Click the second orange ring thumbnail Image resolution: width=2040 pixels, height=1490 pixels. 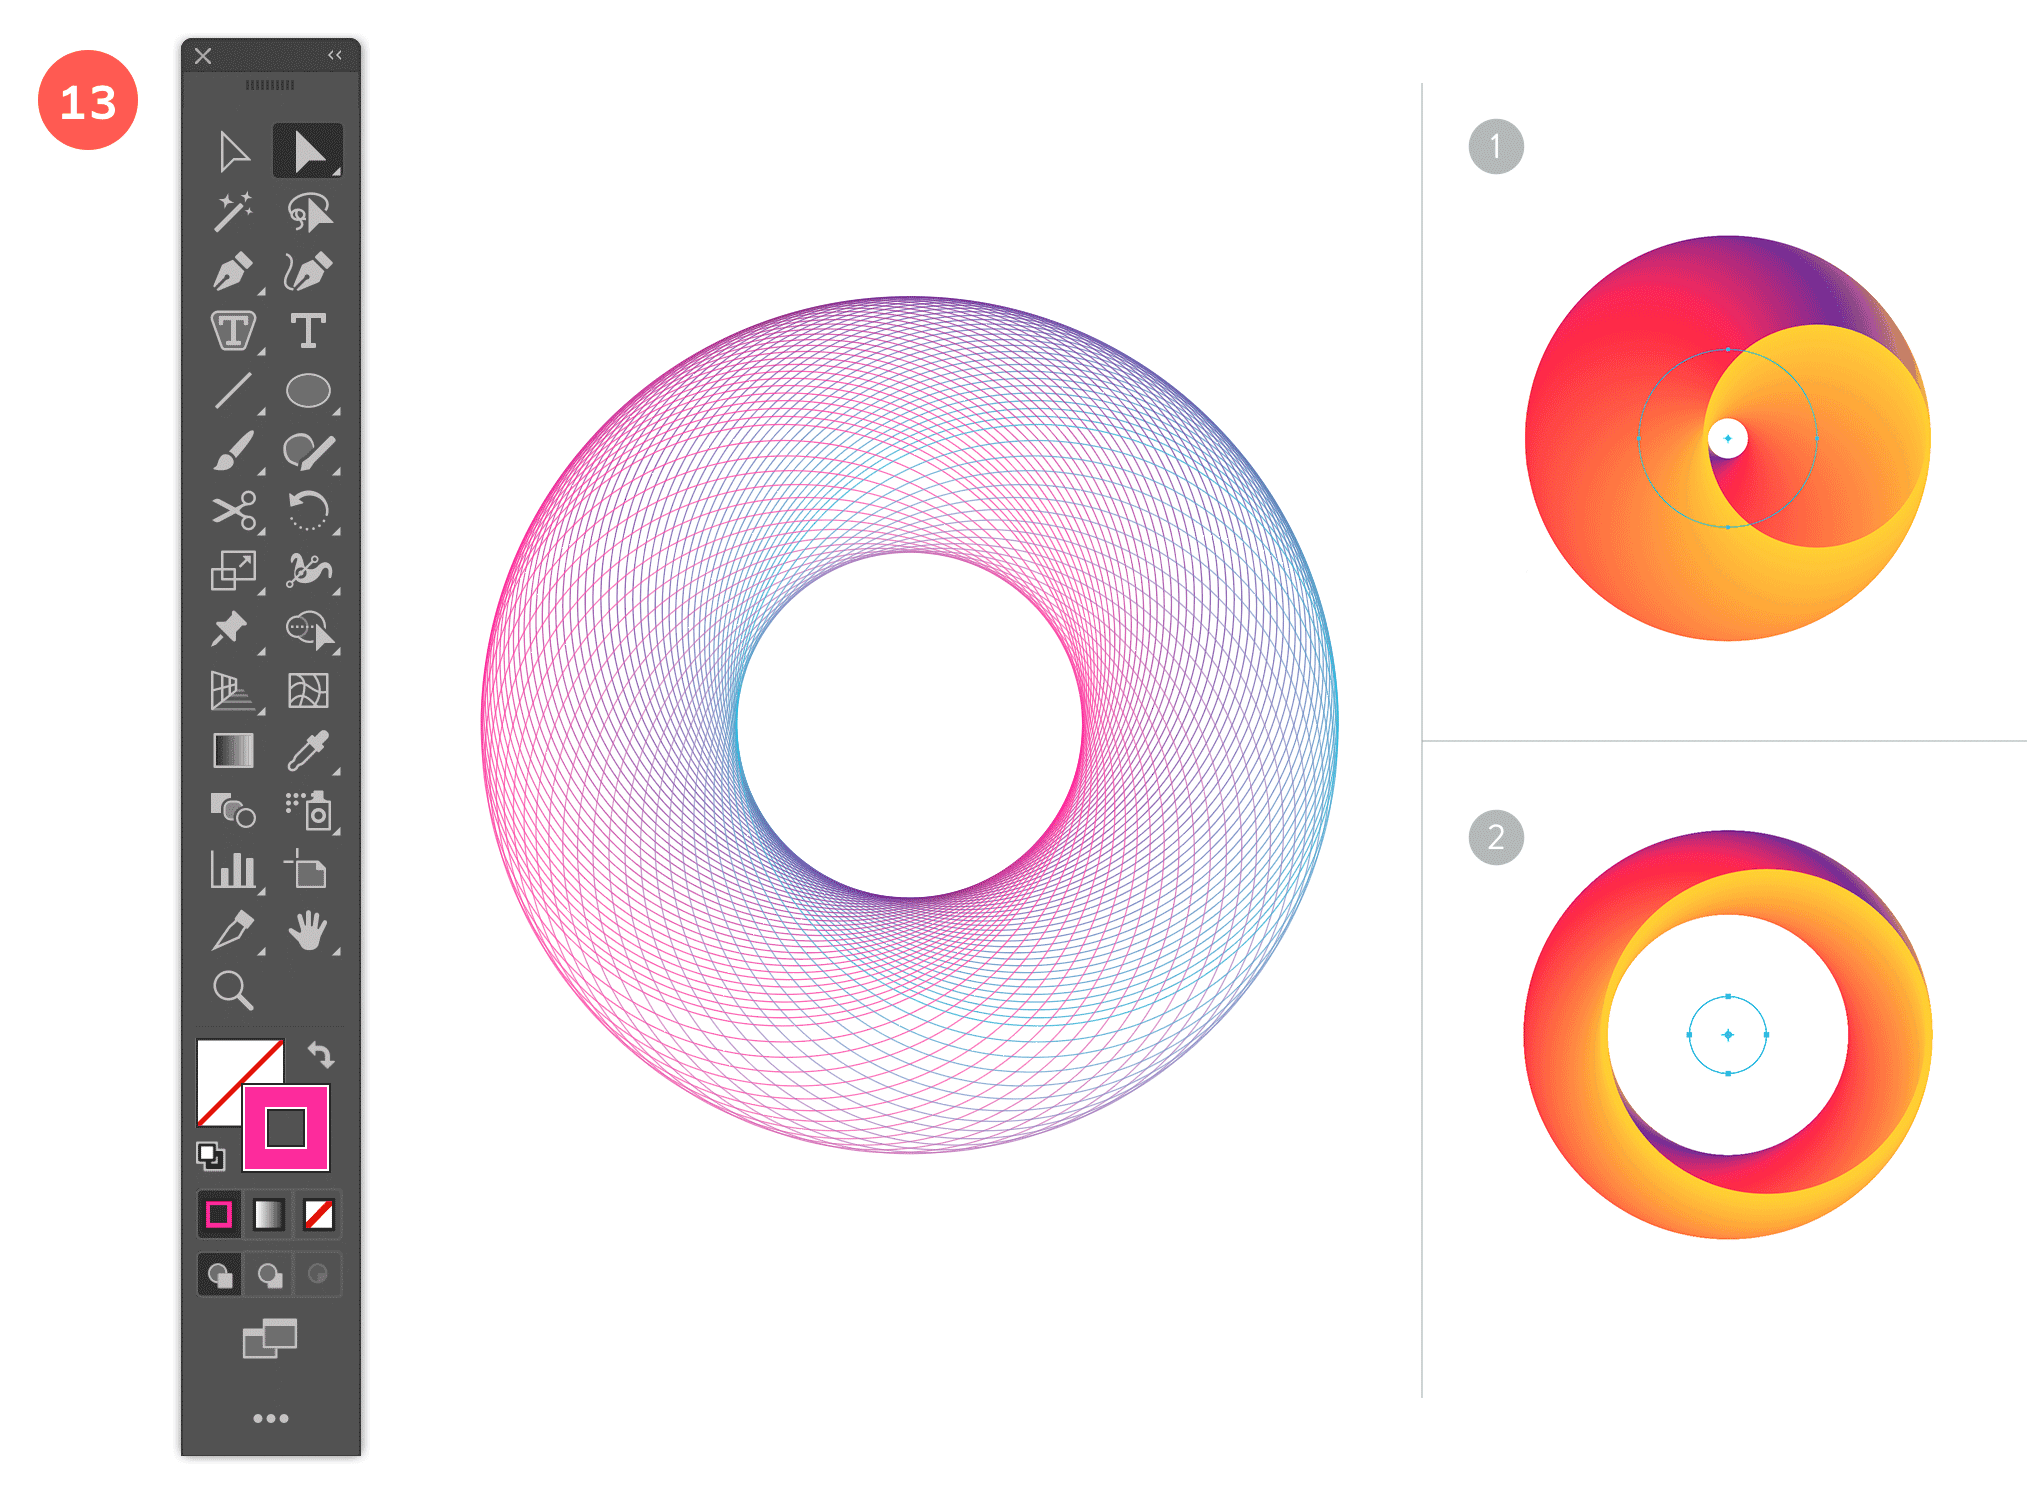tap(1728, 1034)
